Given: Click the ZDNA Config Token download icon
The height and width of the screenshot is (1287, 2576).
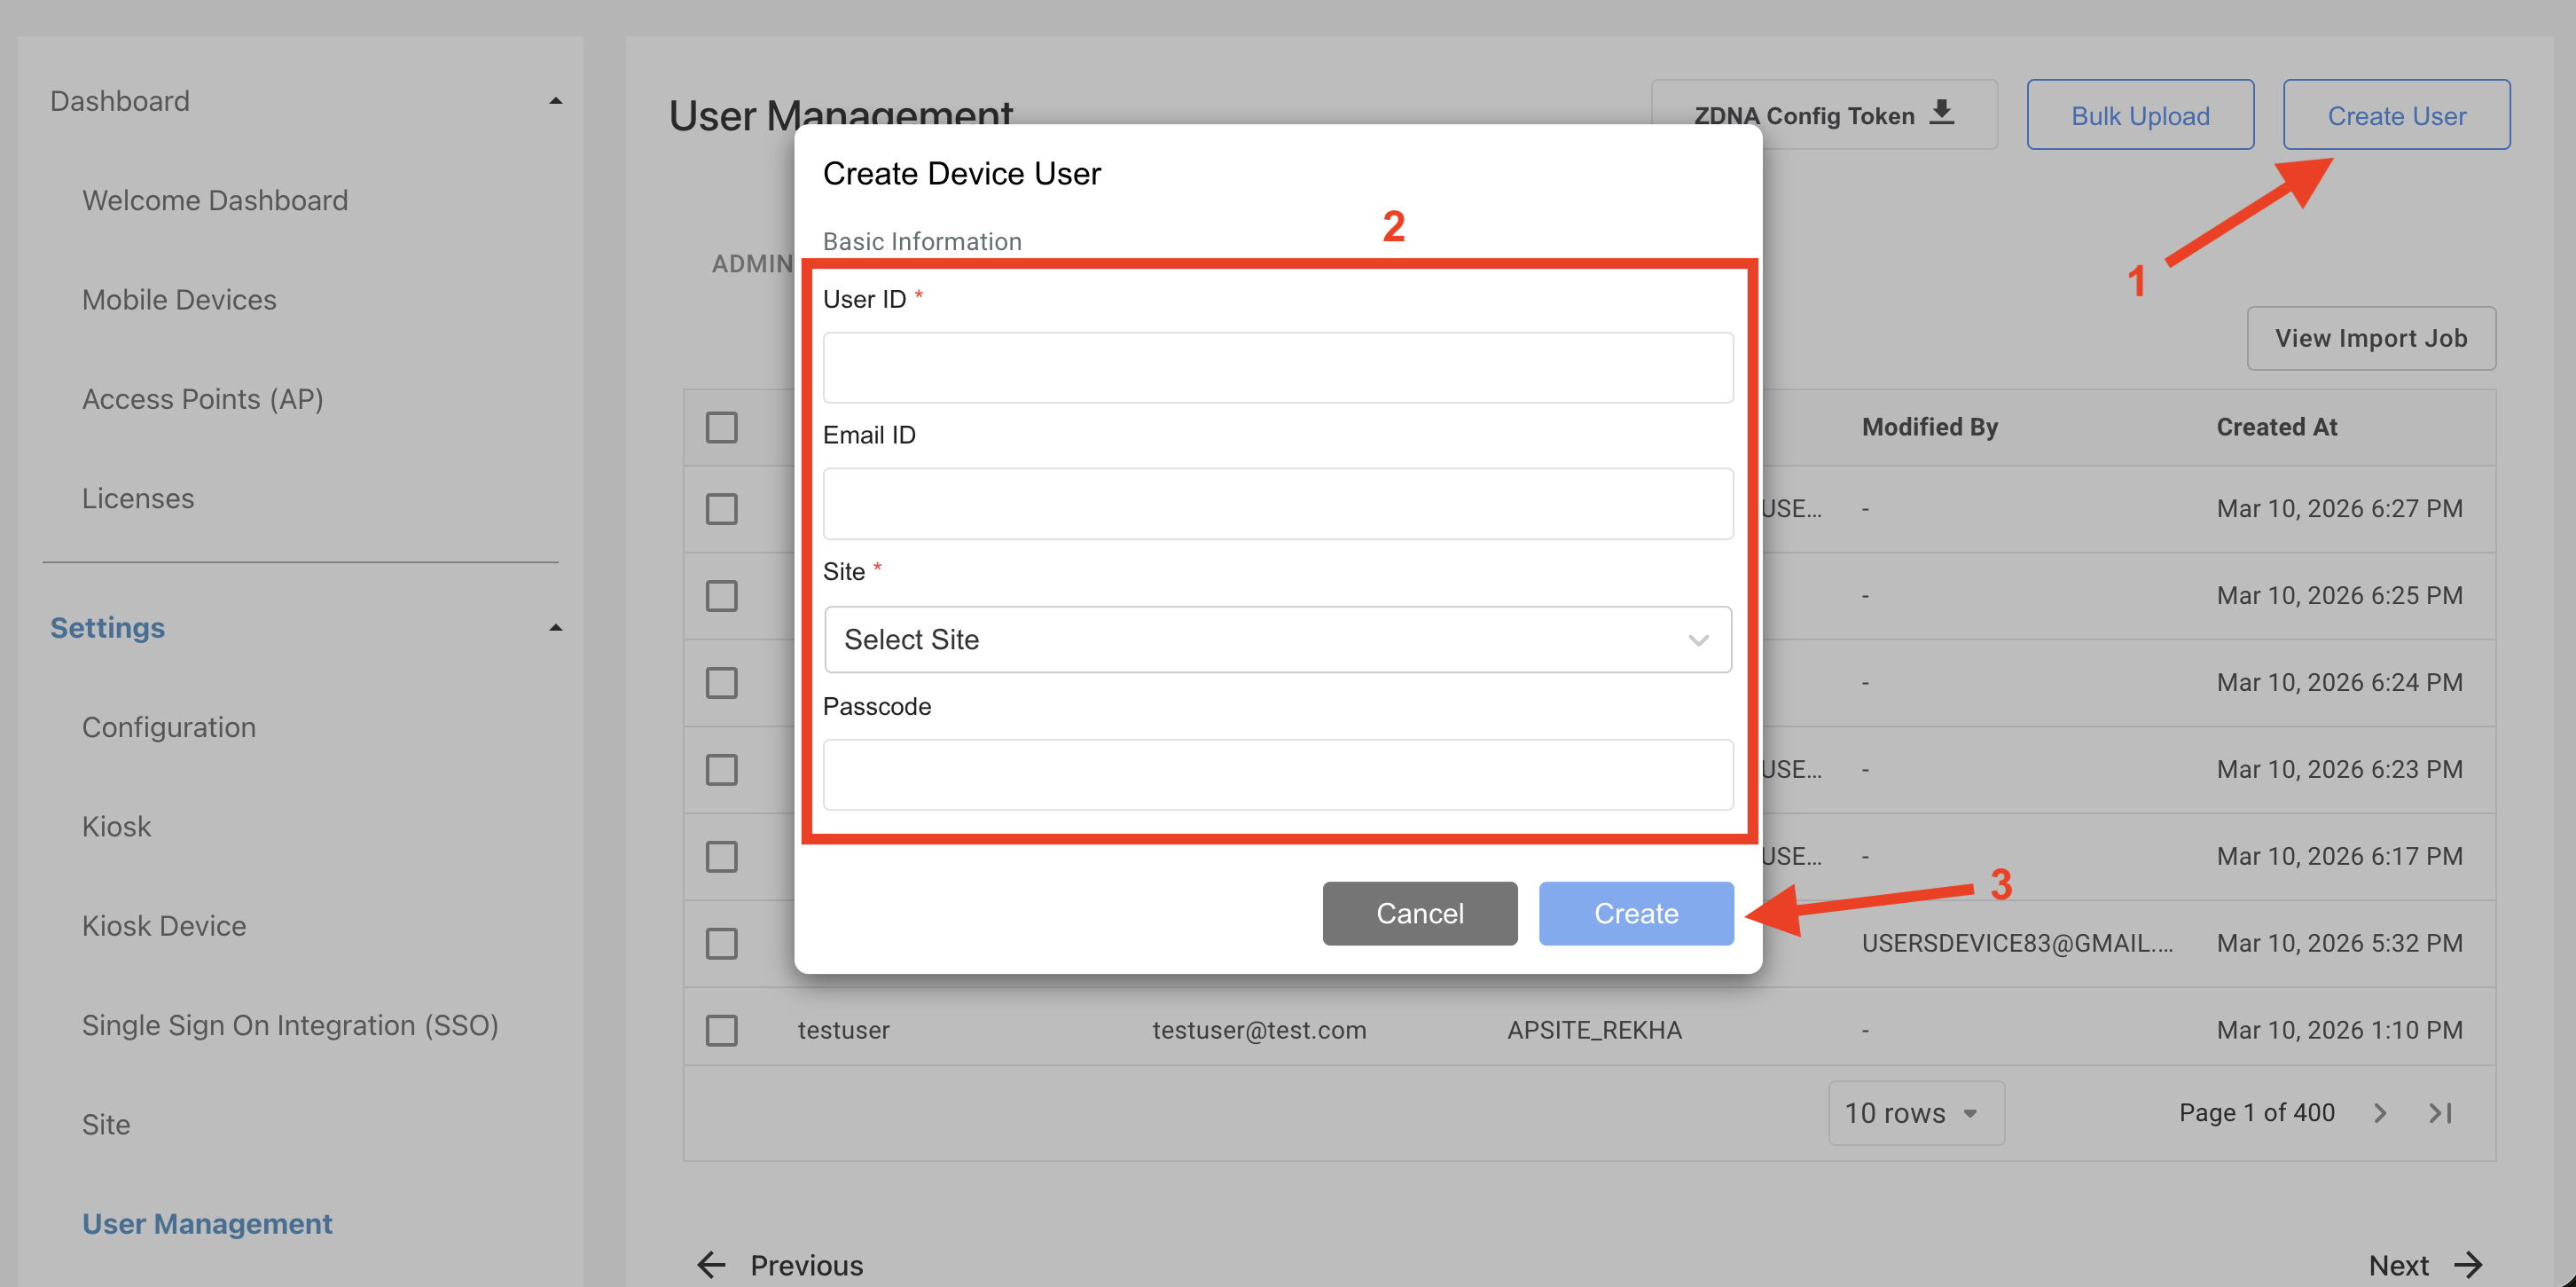Looking at the screenshot, I should tap(1941, 113).
